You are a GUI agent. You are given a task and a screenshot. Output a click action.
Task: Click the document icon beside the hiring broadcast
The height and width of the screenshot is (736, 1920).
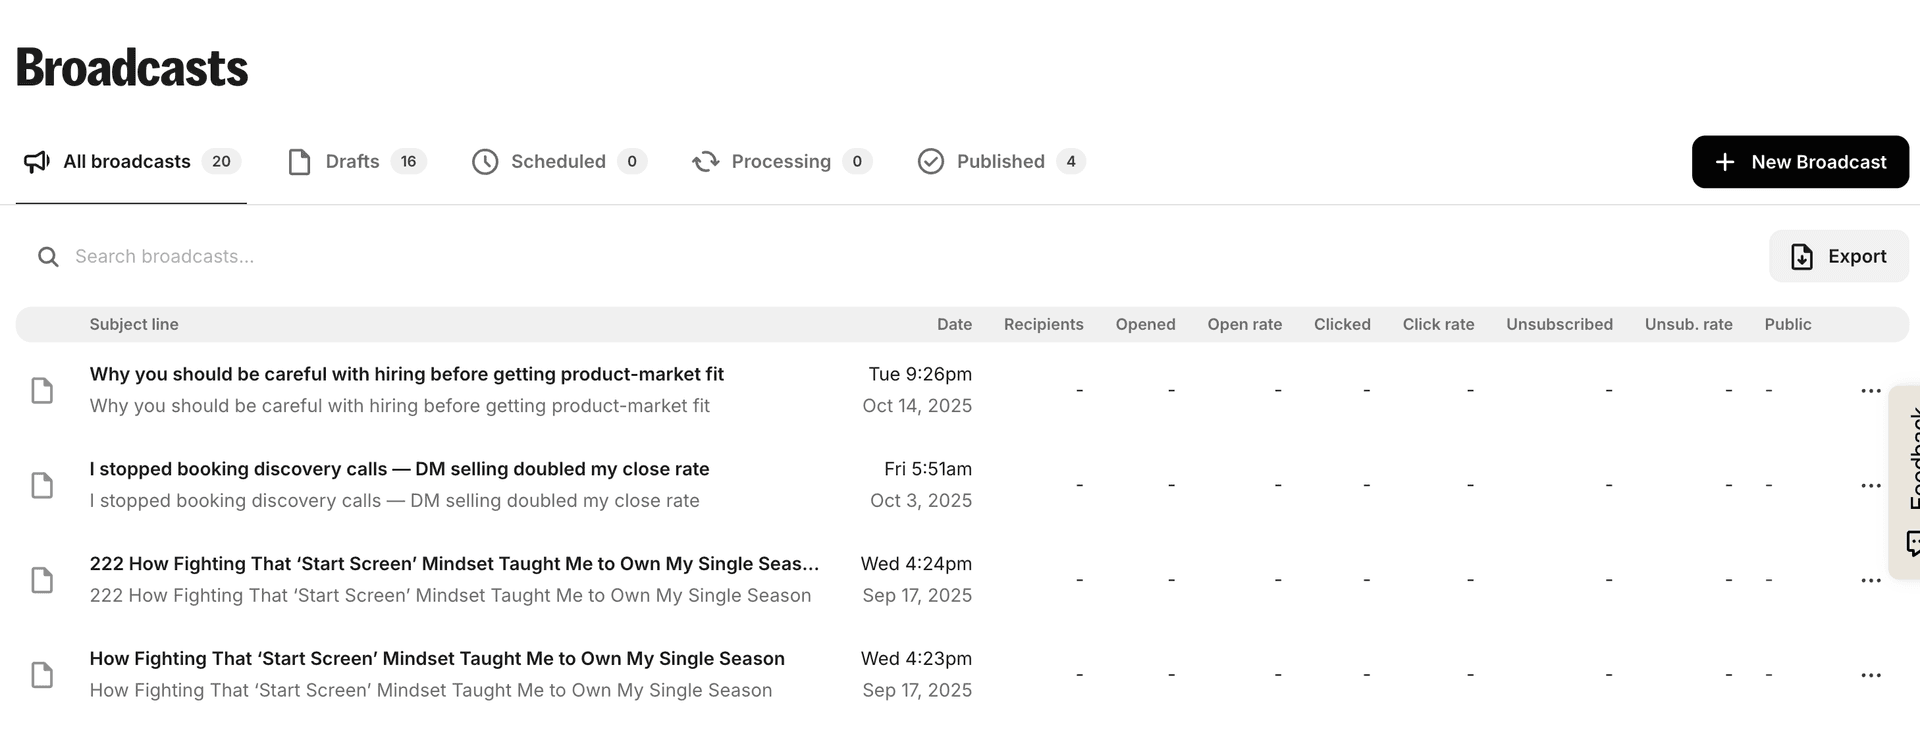coord(42,390)
